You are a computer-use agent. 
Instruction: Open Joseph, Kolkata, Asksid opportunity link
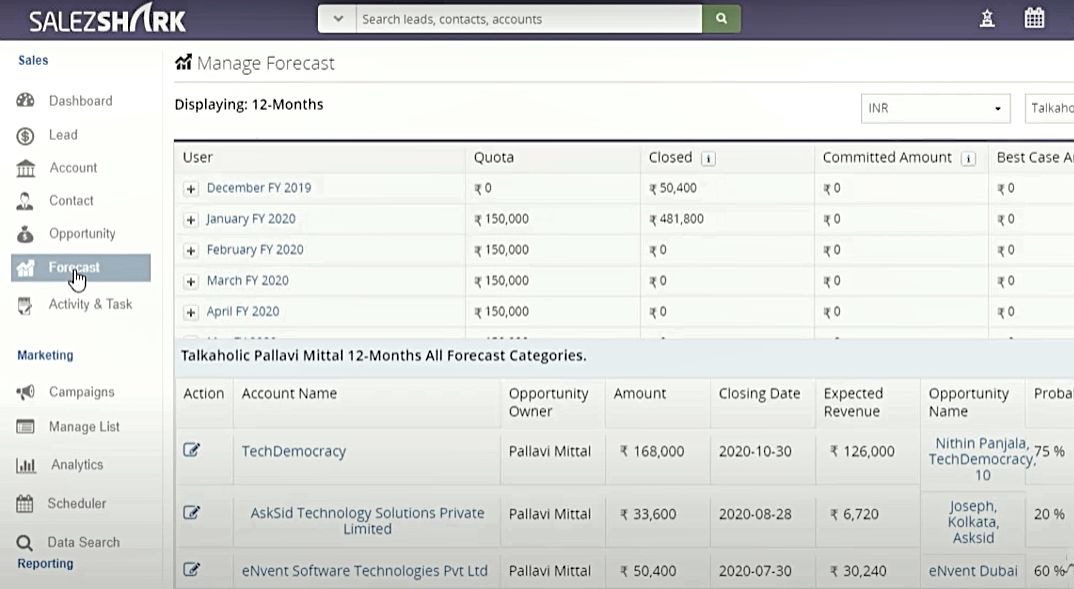[x=973, y=522]
